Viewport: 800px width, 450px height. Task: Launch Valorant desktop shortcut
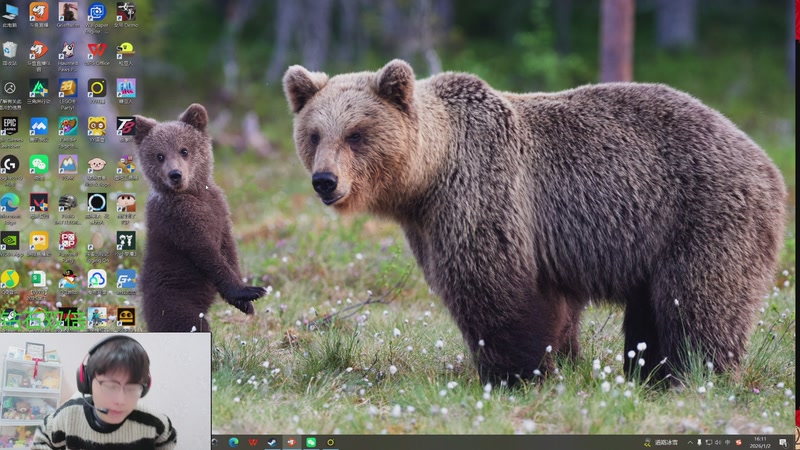click(39, 206)
